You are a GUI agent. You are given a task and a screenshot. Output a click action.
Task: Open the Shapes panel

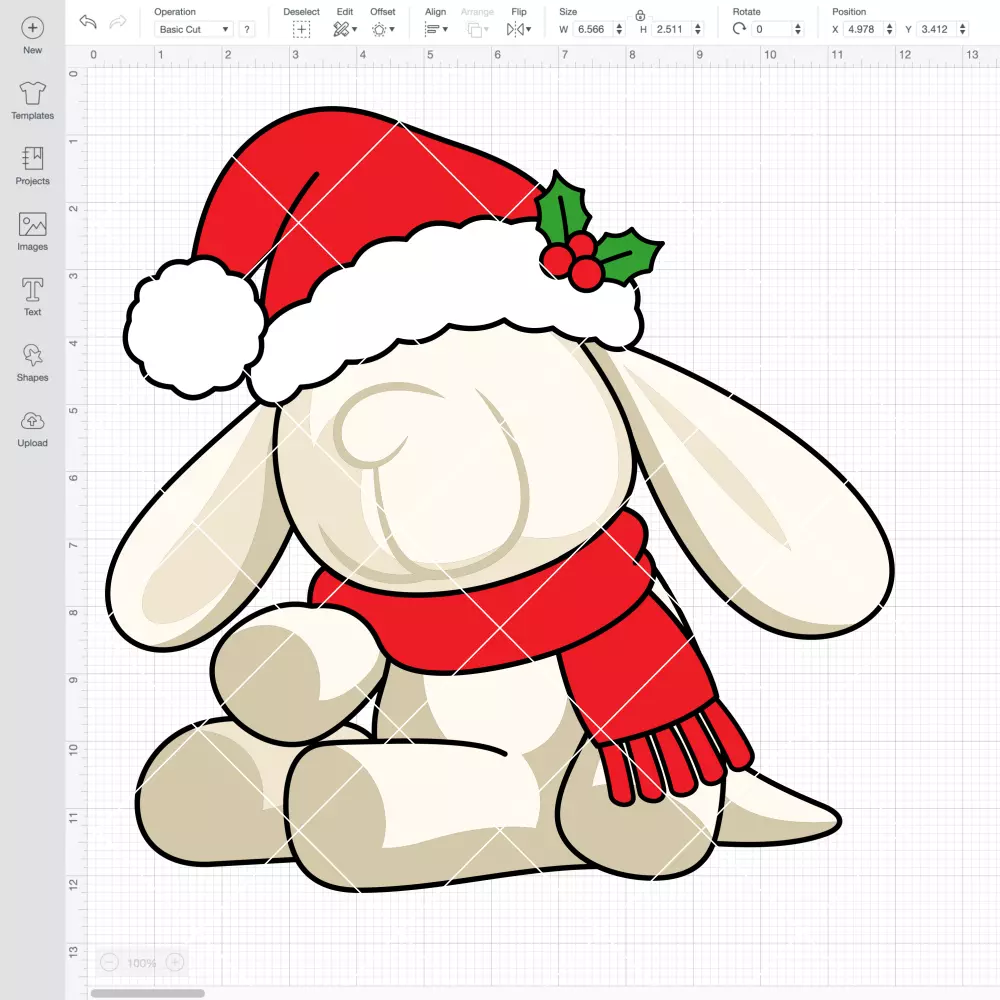click(x=33, y=362)
